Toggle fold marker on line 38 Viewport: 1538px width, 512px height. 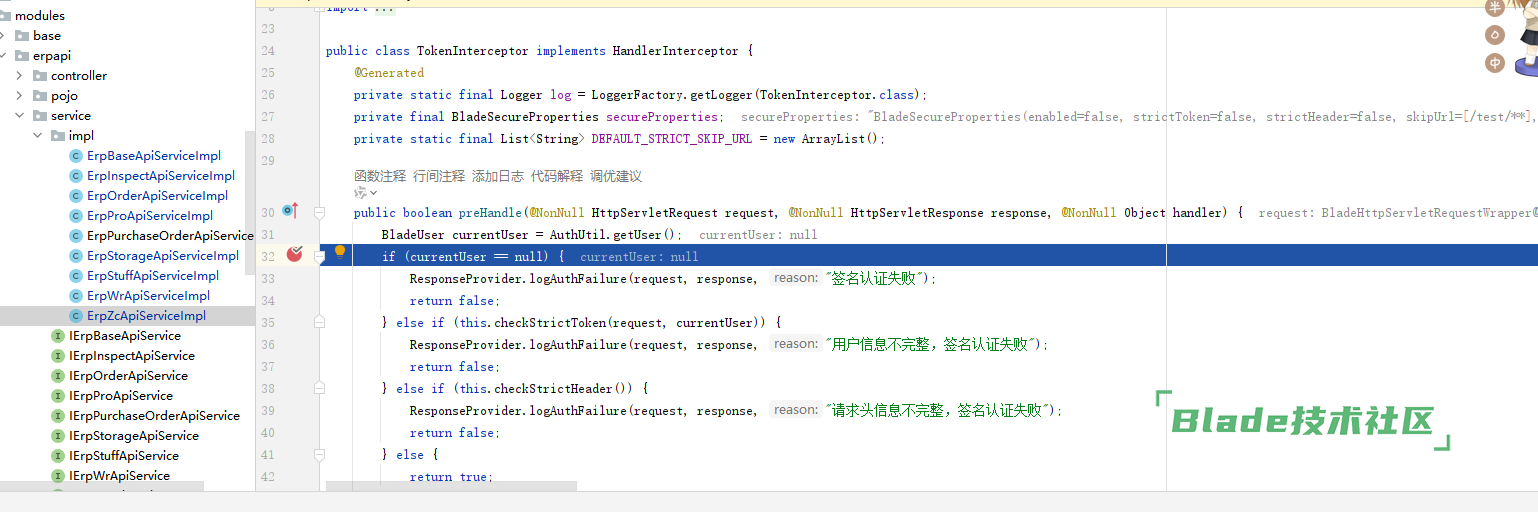pyautogui.click(x=320, y=388)
